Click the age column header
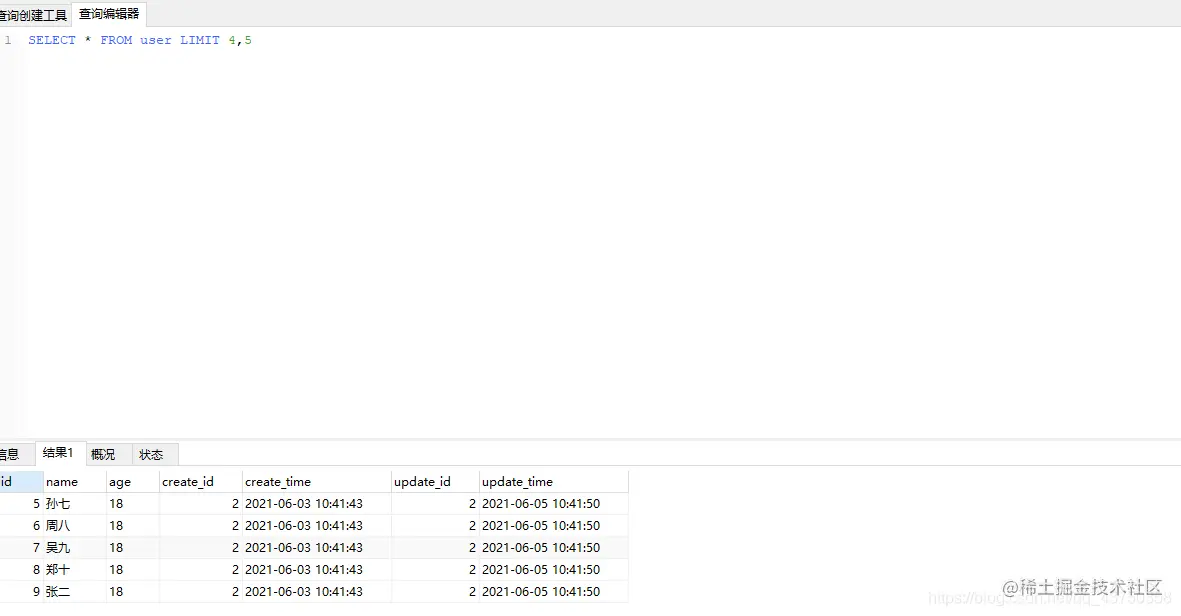Viewport: 1181px width, 616px height. (133, 482)
